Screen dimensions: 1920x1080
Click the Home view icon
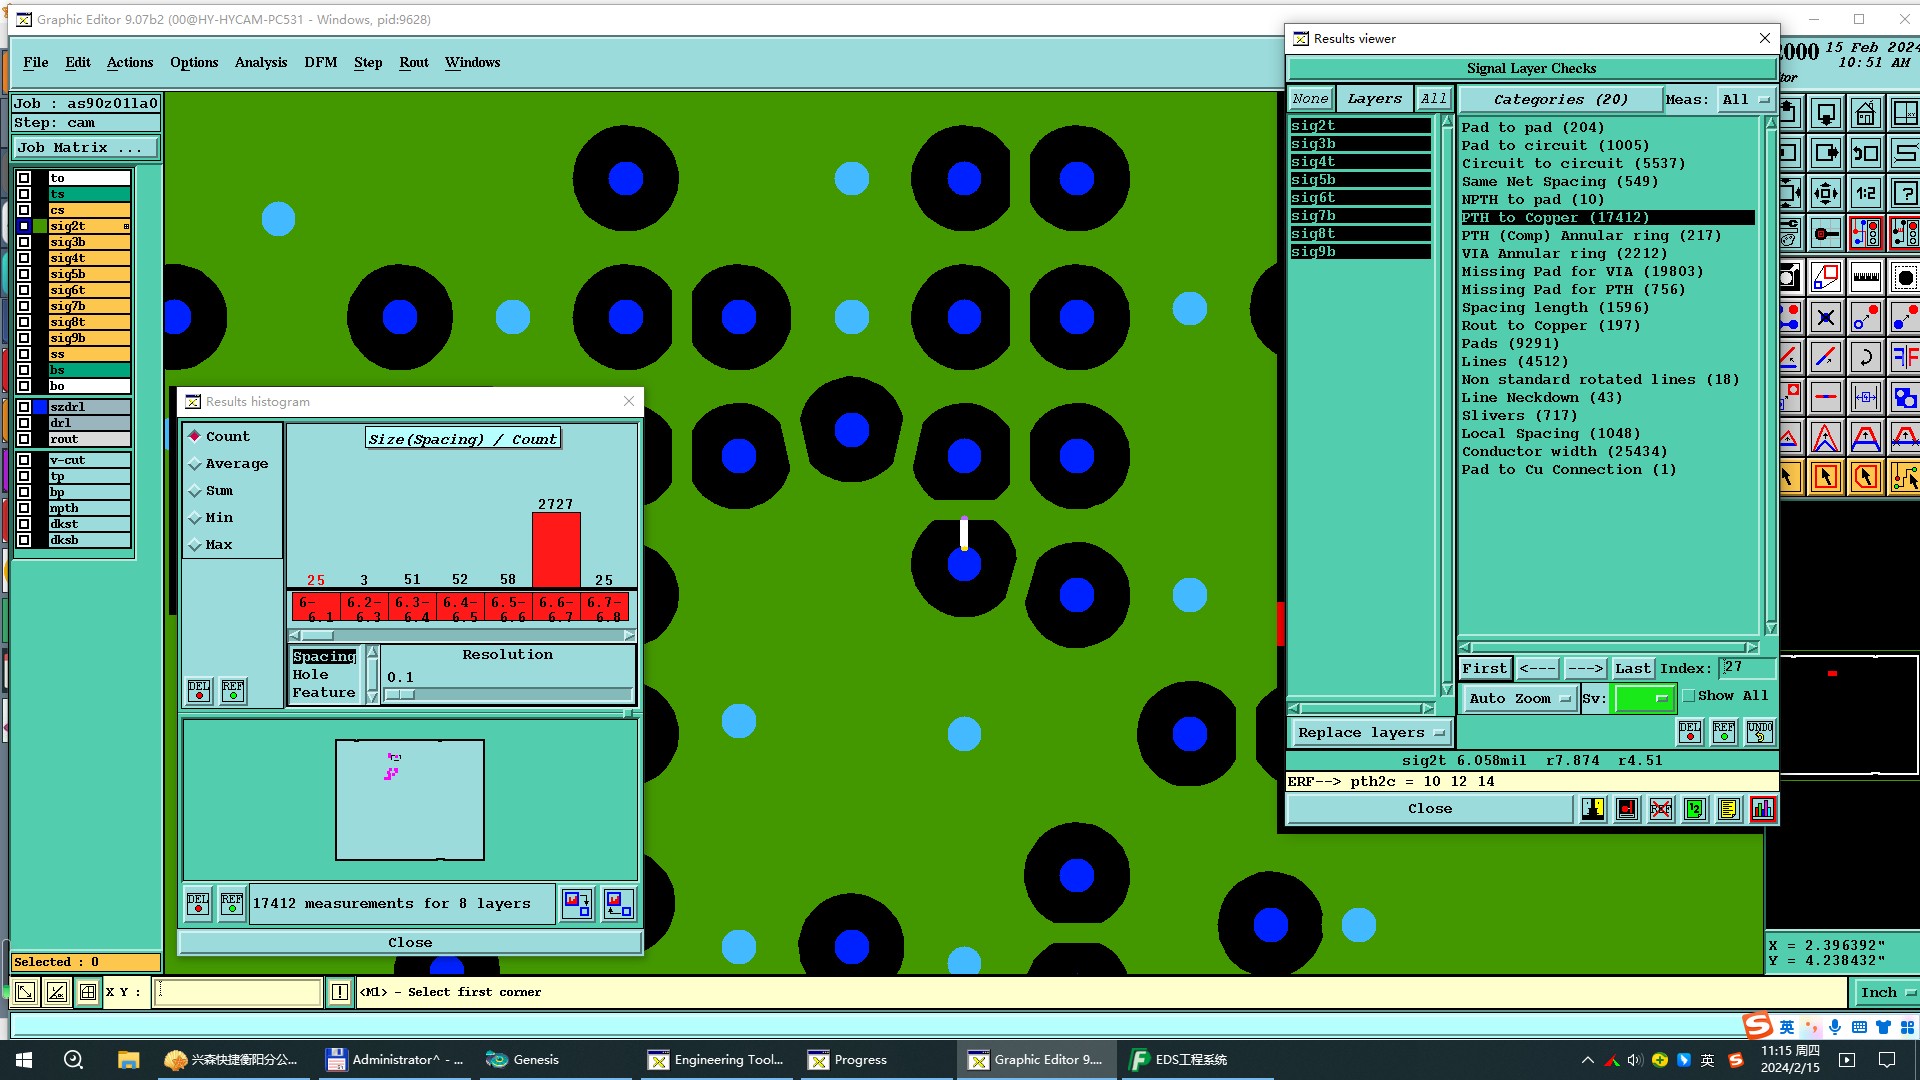point(1865,114)
